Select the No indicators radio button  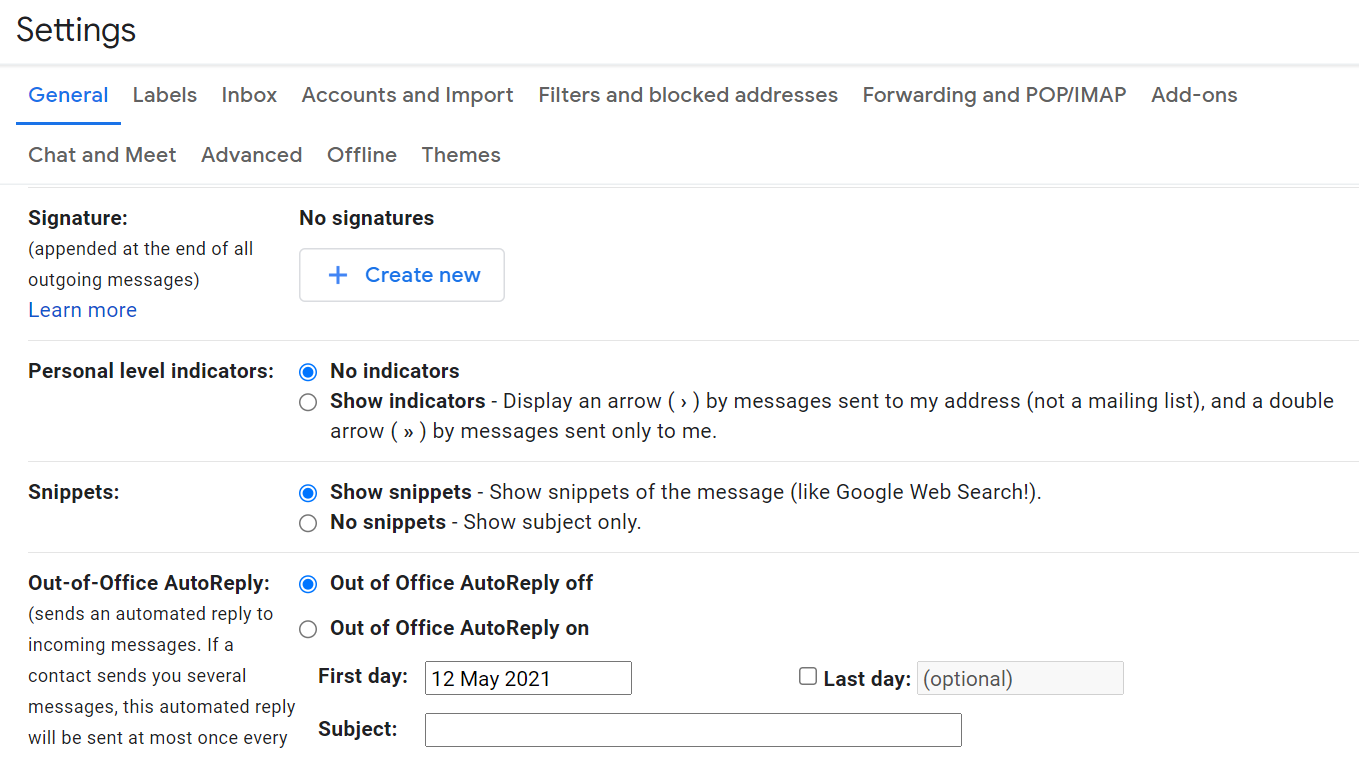click(x=308, y=372)
